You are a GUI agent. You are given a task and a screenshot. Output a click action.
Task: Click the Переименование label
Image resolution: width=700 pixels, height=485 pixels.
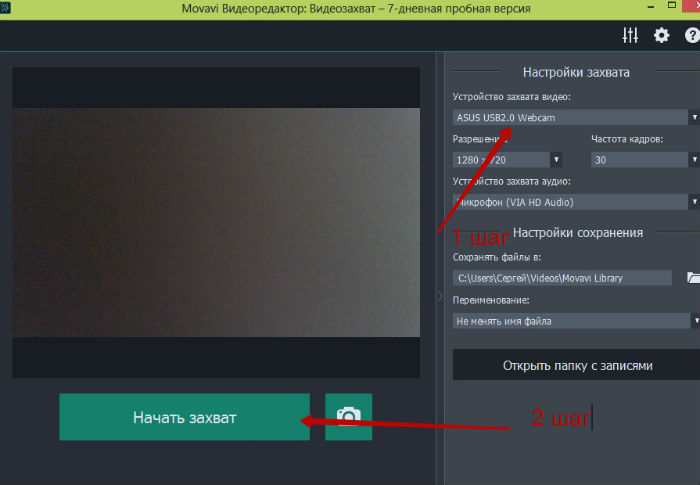point(491,300)
